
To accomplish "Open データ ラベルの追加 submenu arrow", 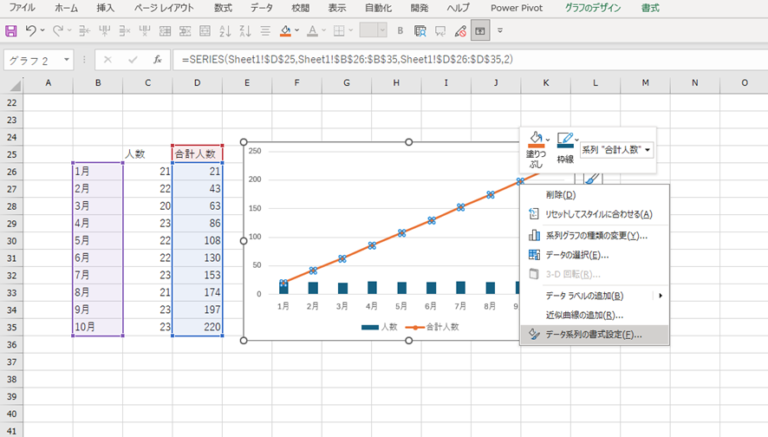I will pyautogui.click(x=660, y=295).
